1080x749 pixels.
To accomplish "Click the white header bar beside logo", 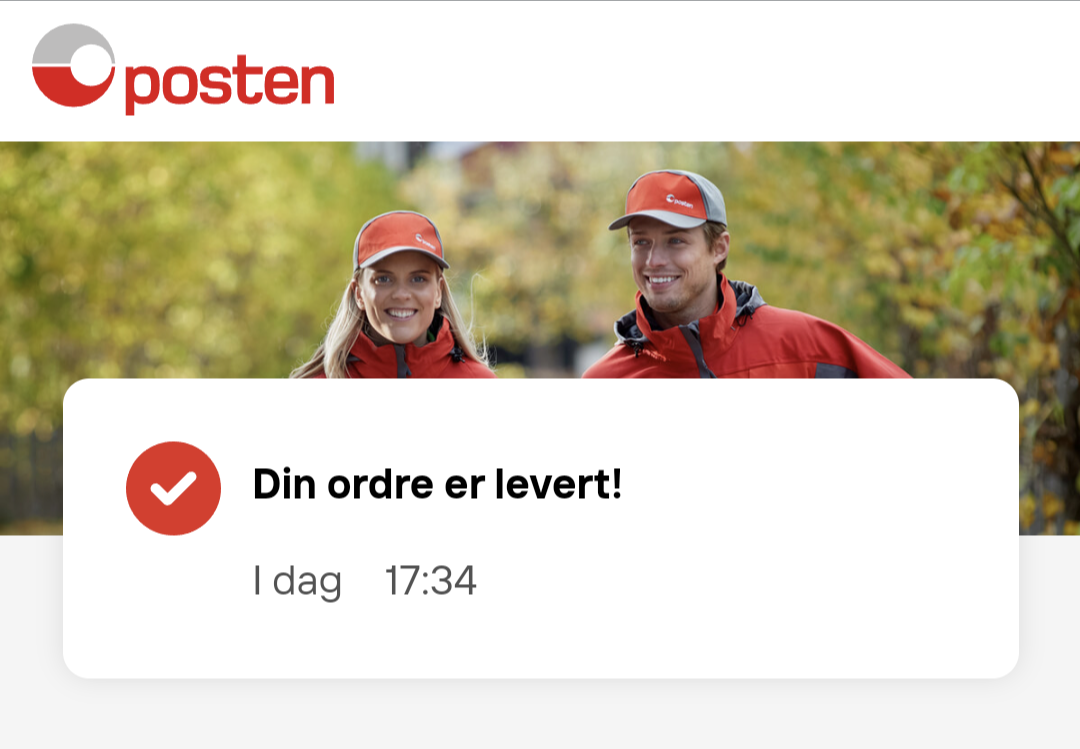I will coord(689,71).
